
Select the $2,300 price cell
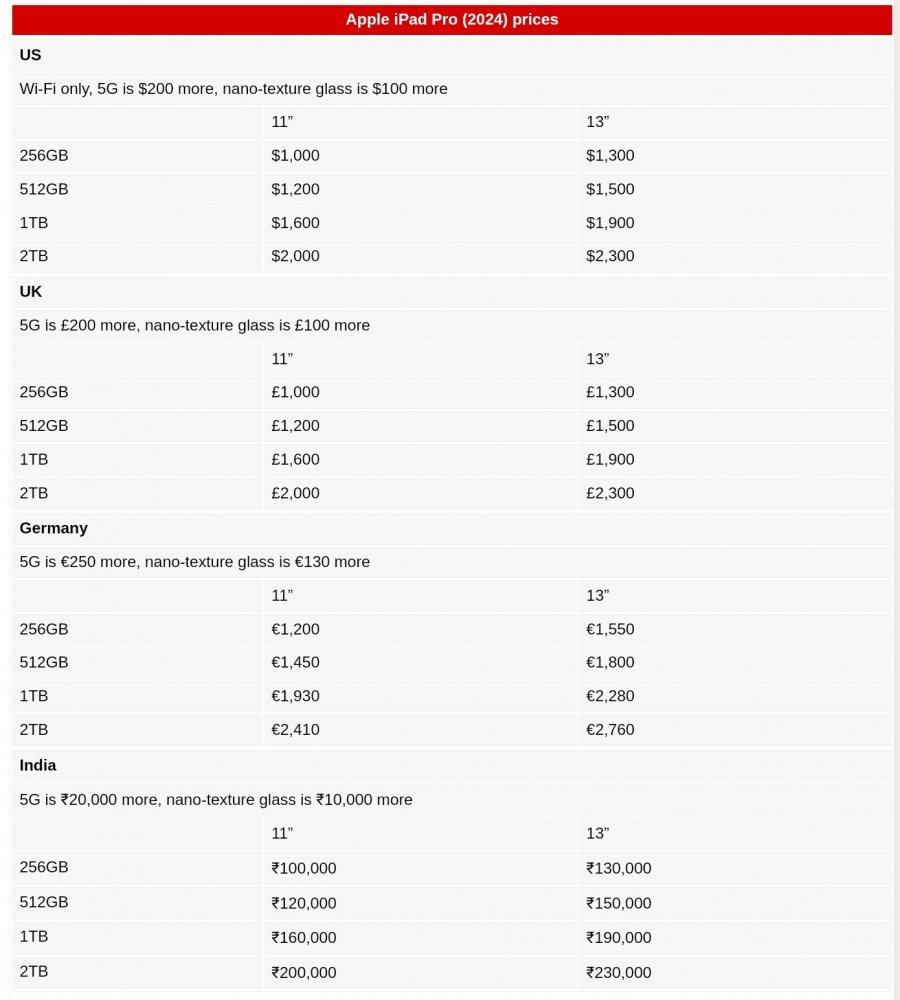tap(610, 256)
